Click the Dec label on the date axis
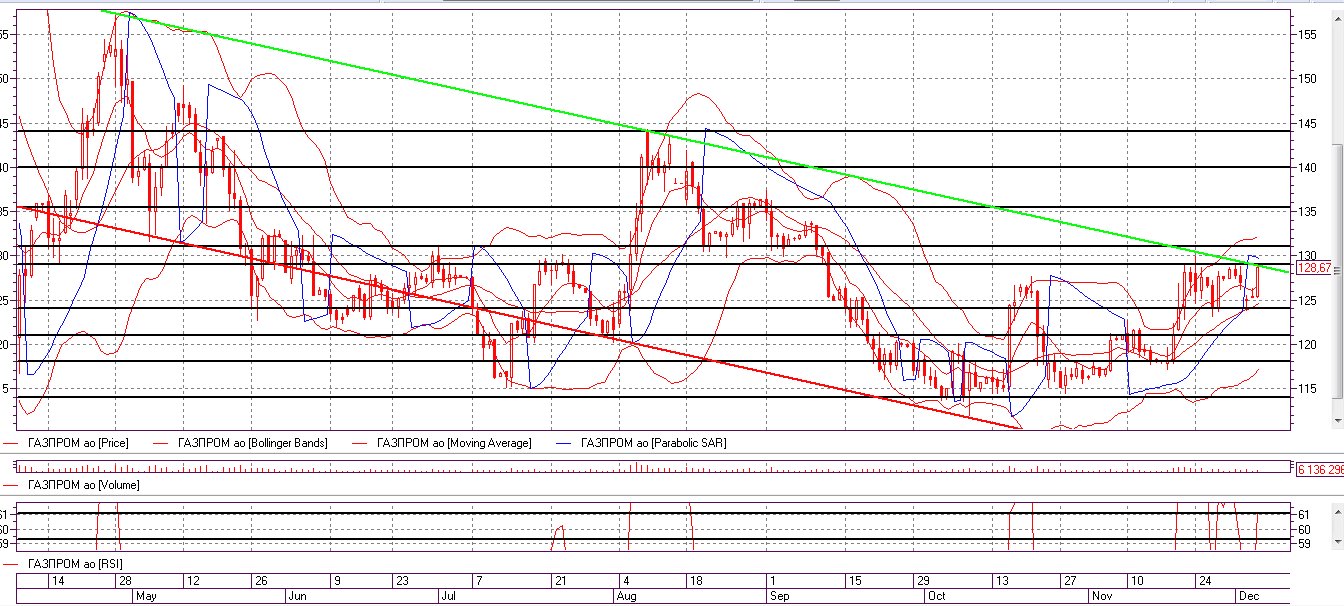Viewport: 1344px width, 606px height. (1248, 596)
